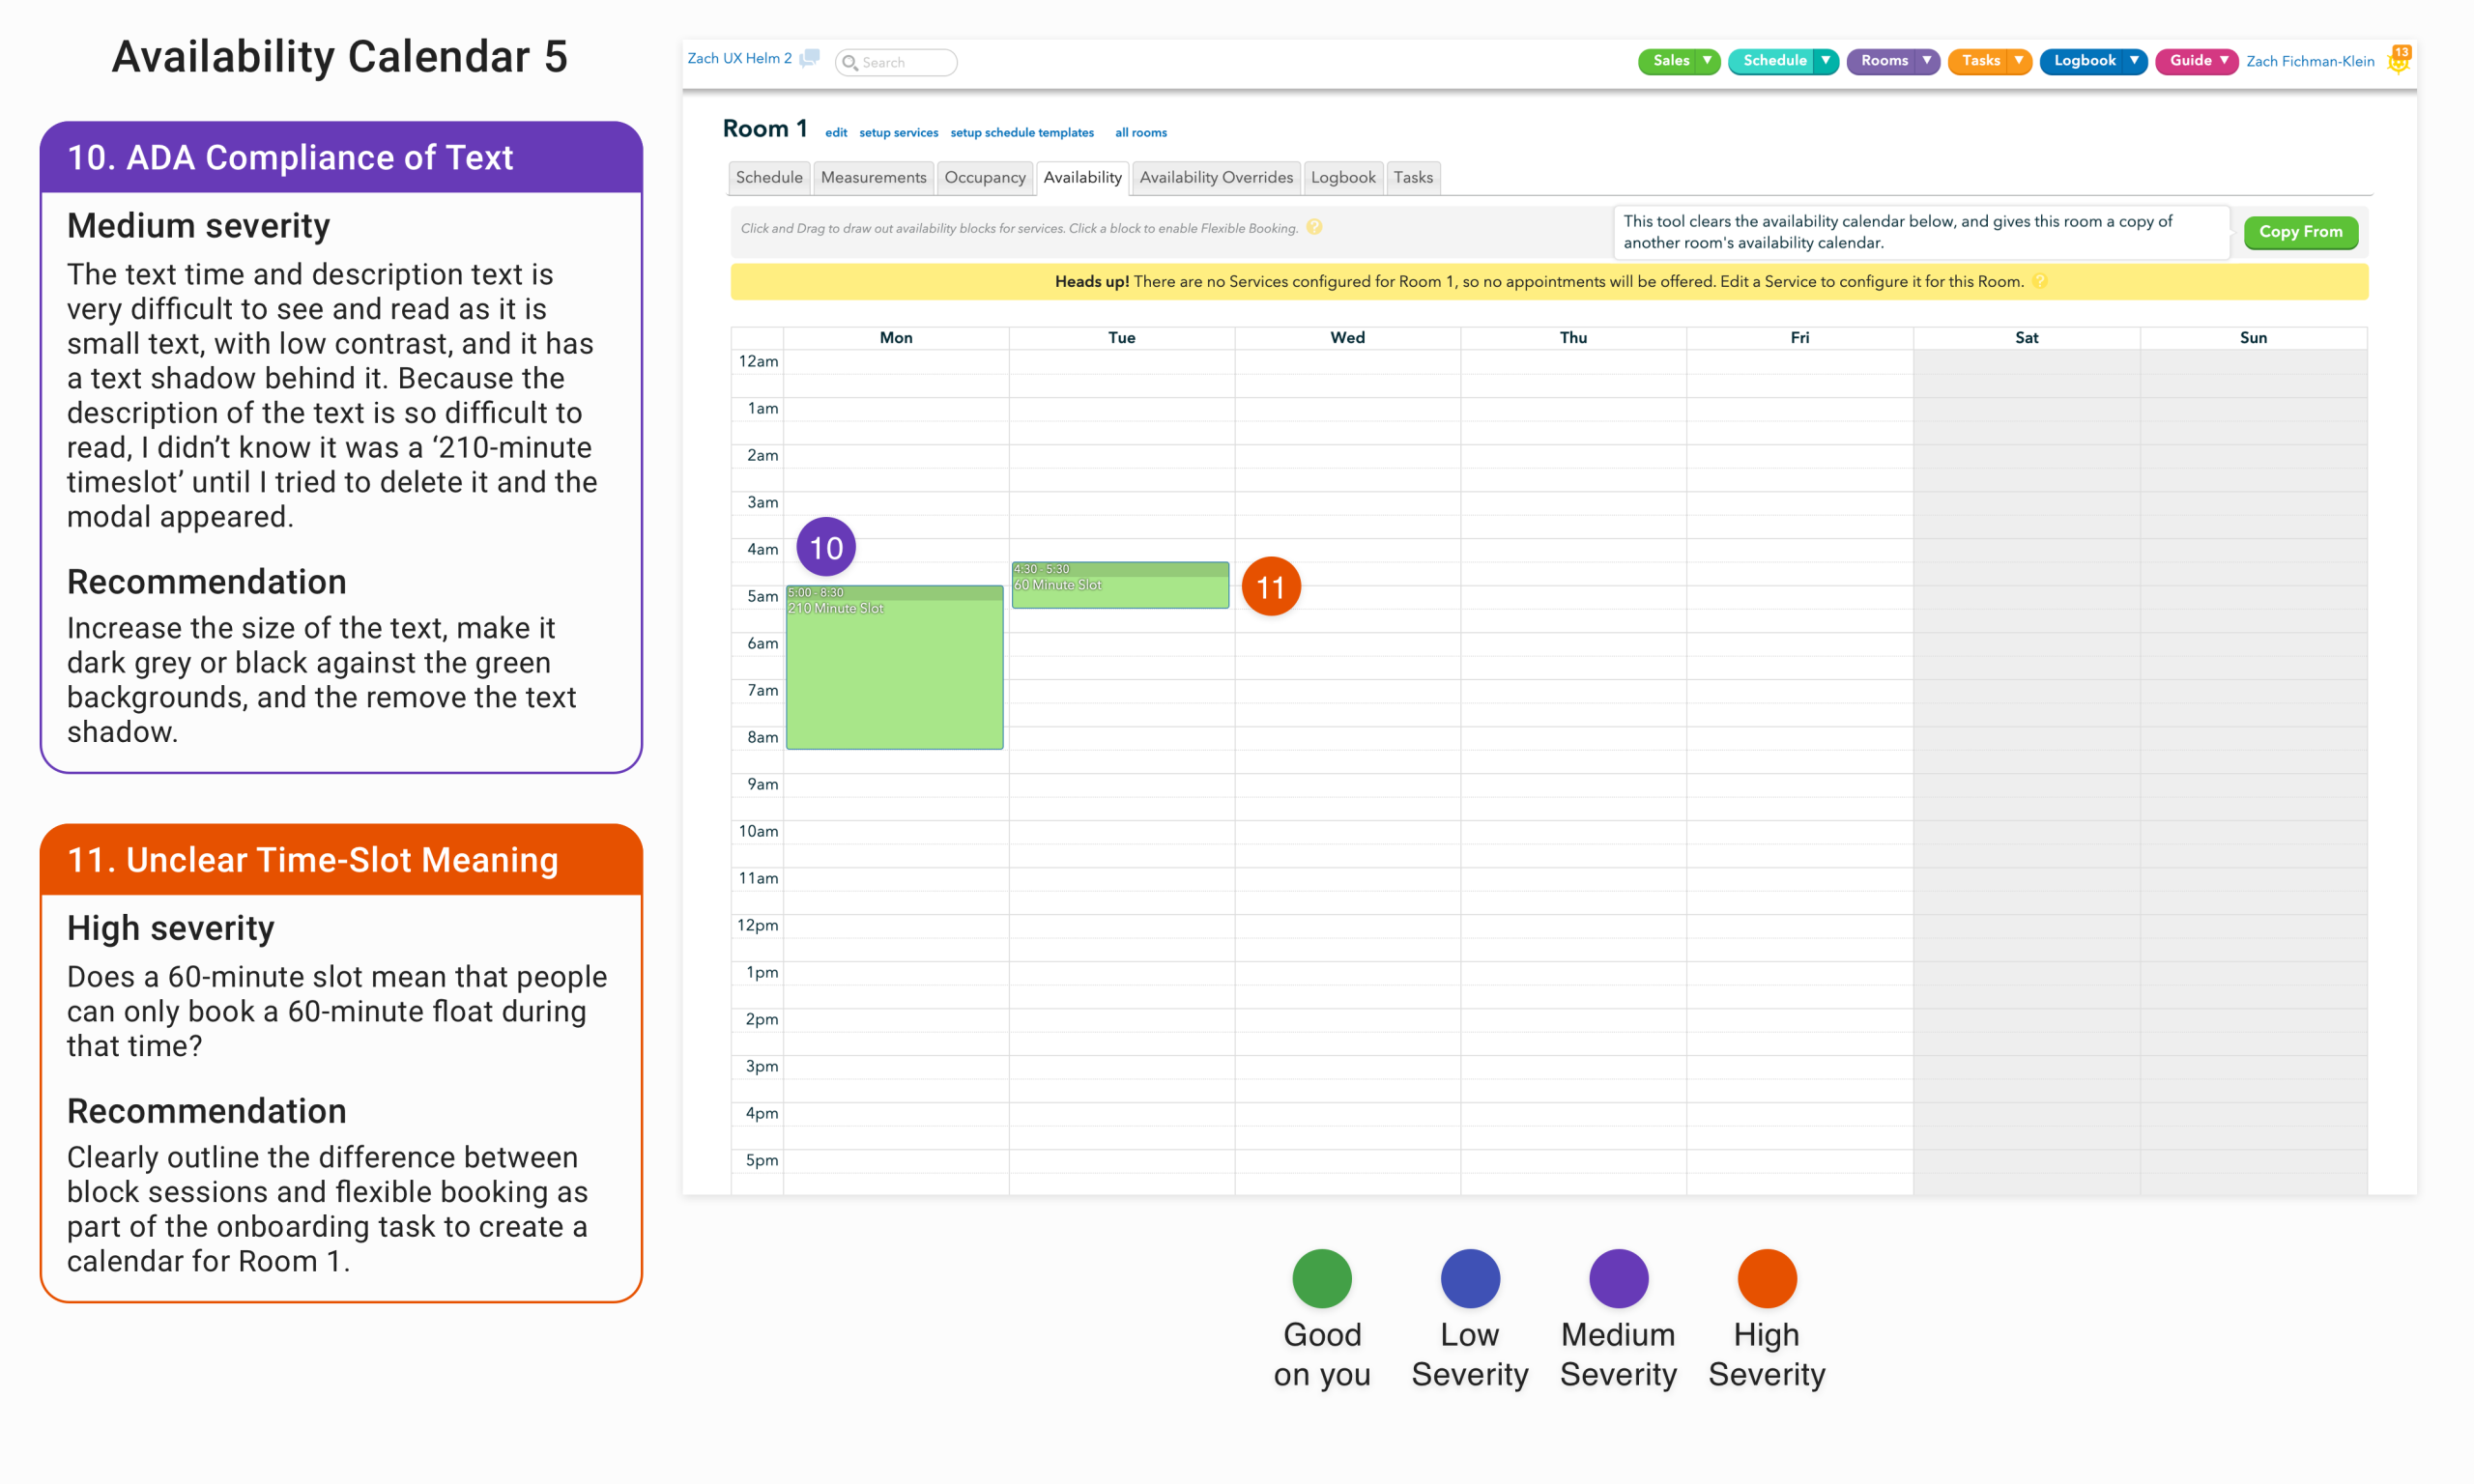Image resolution: width=2474 pixels, height=1484 pixels.
Task: Expand the Sales menu arrow
Action: point(1707,61)
